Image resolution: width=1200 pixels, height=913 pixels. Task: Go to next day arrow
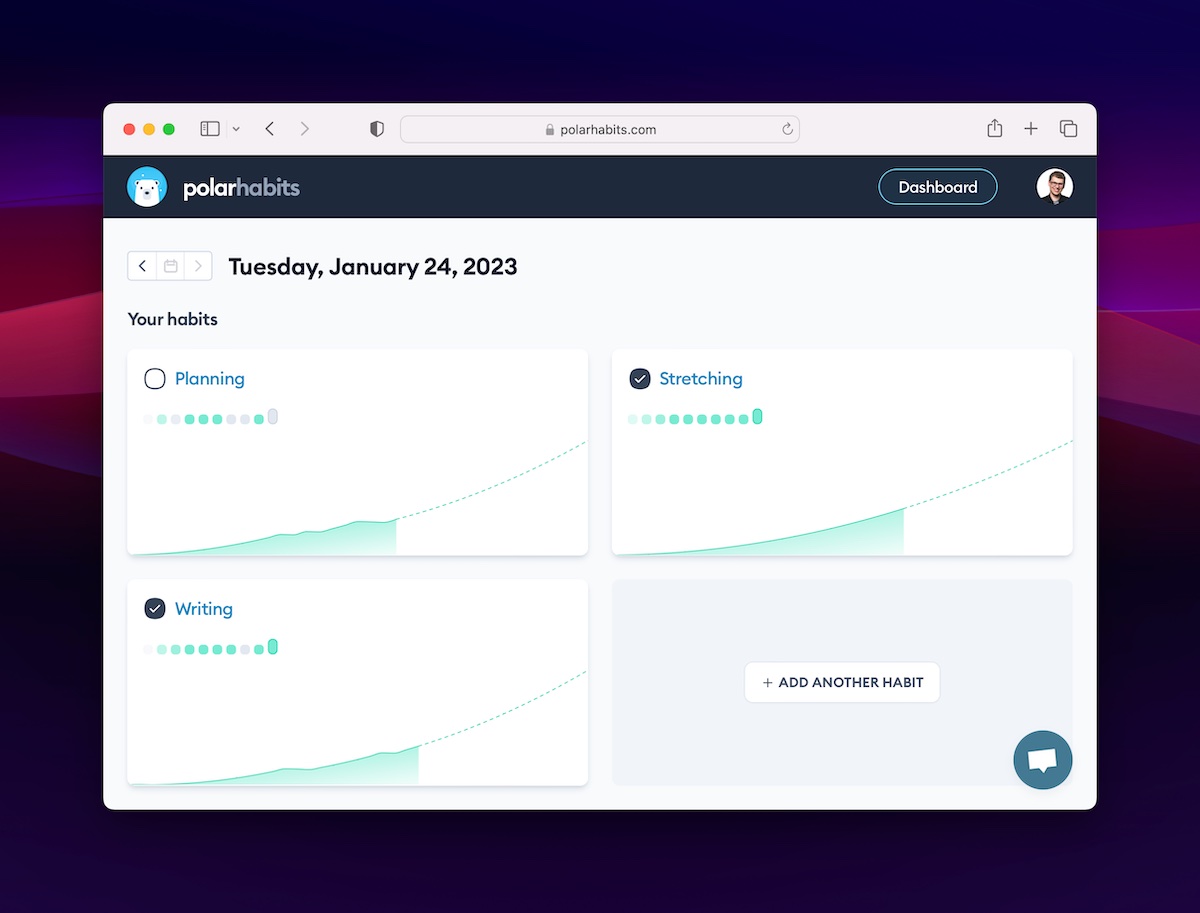[198, 266]
